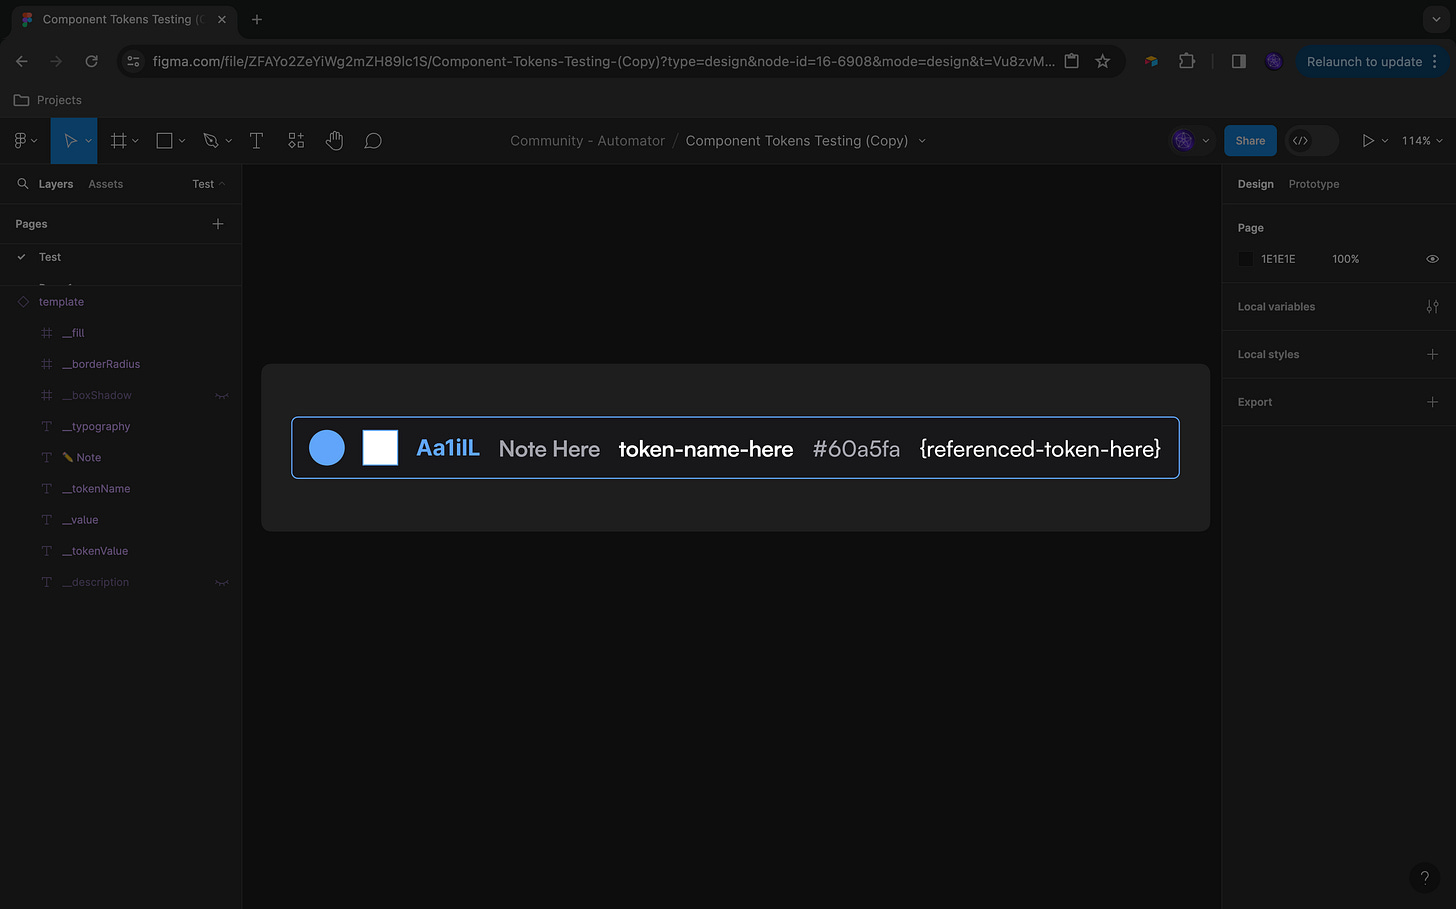The image size is (1456, 909).
Task: Edit the 100% page opacity field
Action: [x=1346, y=259]
